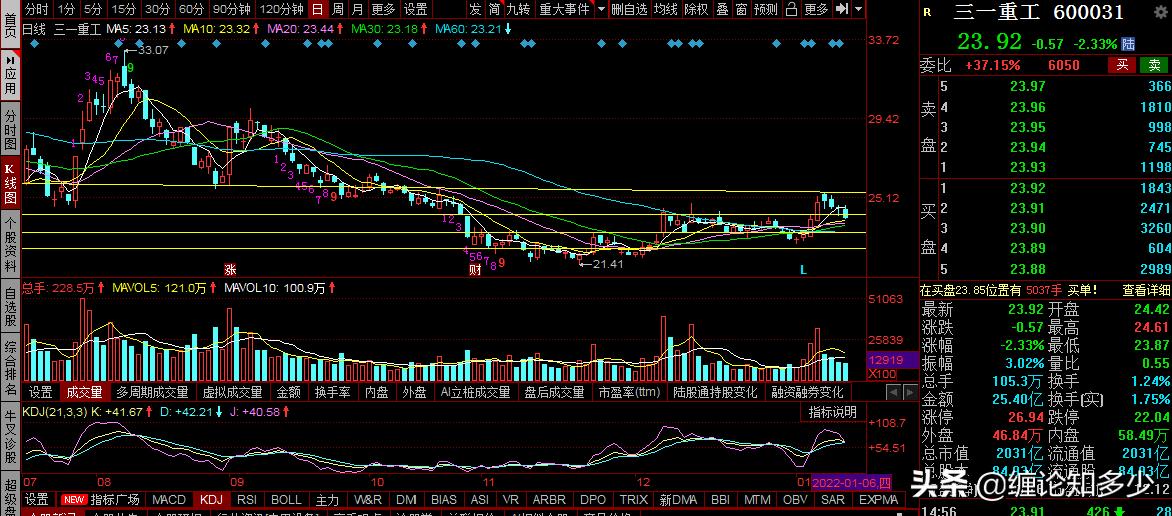Switch to the EXPMA indicator tab

click(x=878, y=500)
